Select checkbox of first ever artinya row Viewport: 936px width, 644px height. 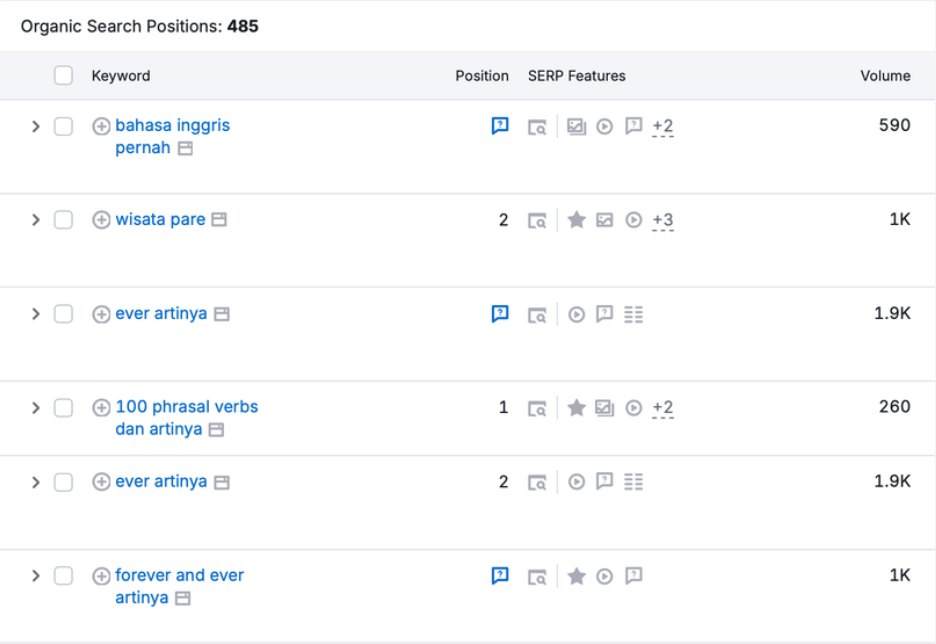[x=63, y=313]
